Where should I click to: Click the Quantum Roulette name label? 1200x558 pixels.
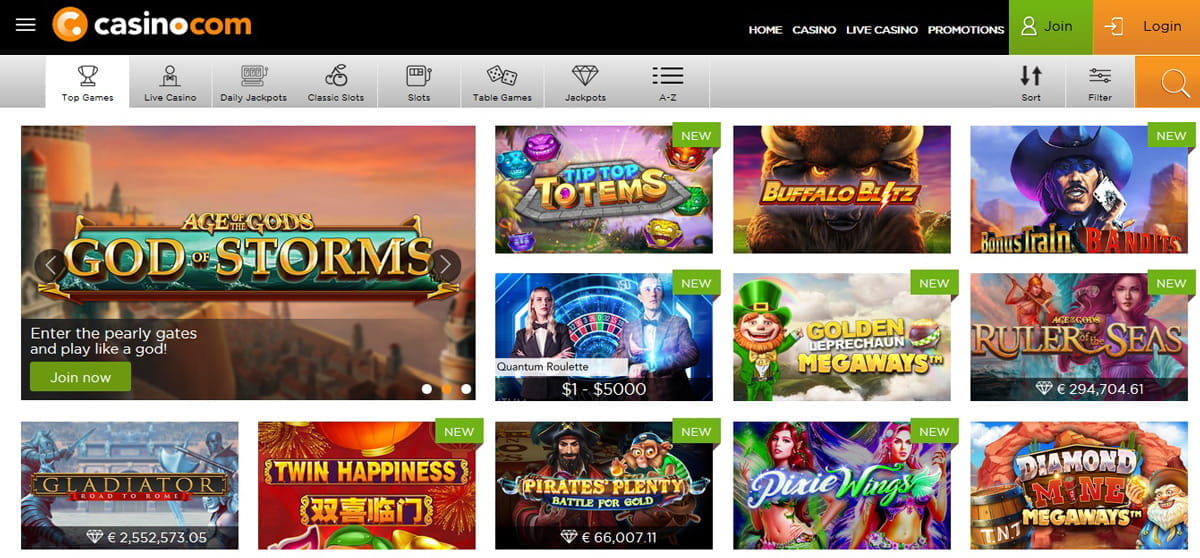coord(543,367)
